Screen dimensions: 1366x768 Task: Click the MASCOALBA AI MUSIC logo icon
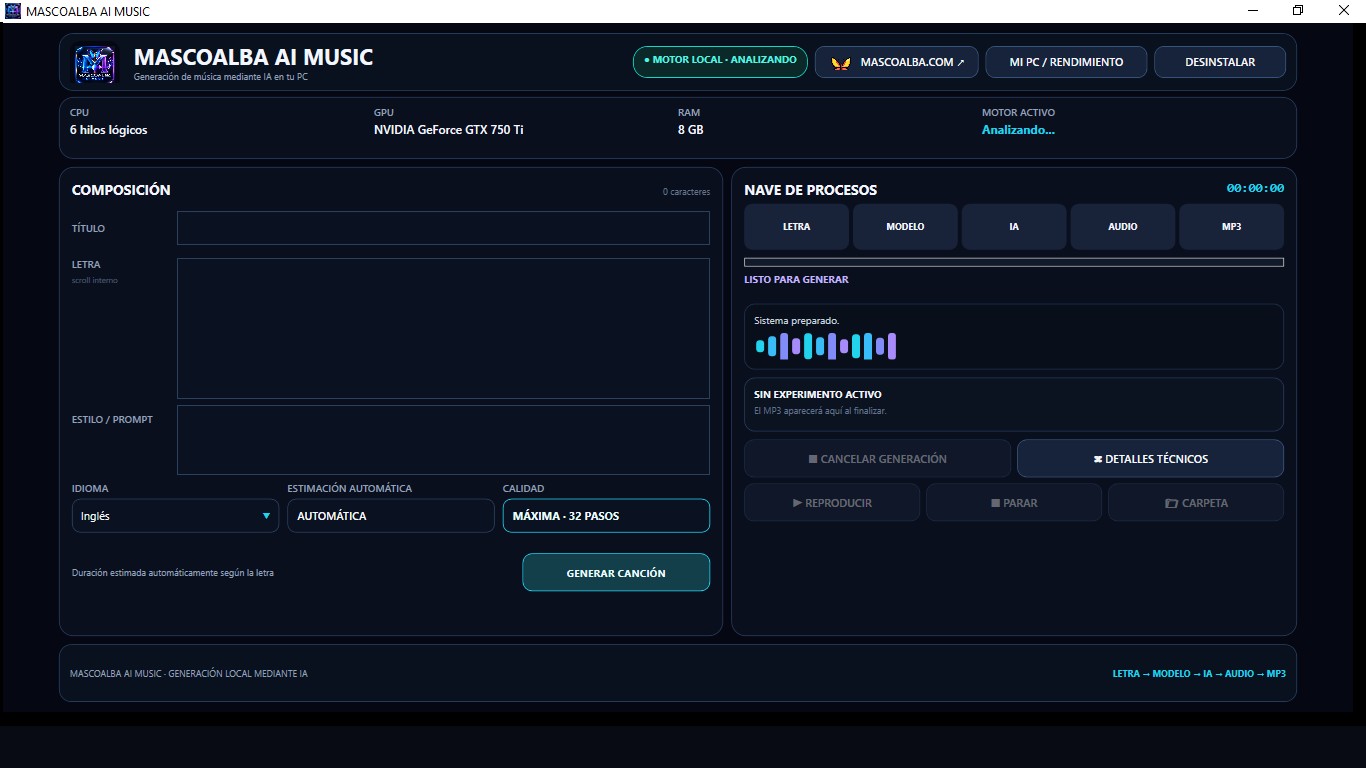pyautogui.click(x=95, y=64)
